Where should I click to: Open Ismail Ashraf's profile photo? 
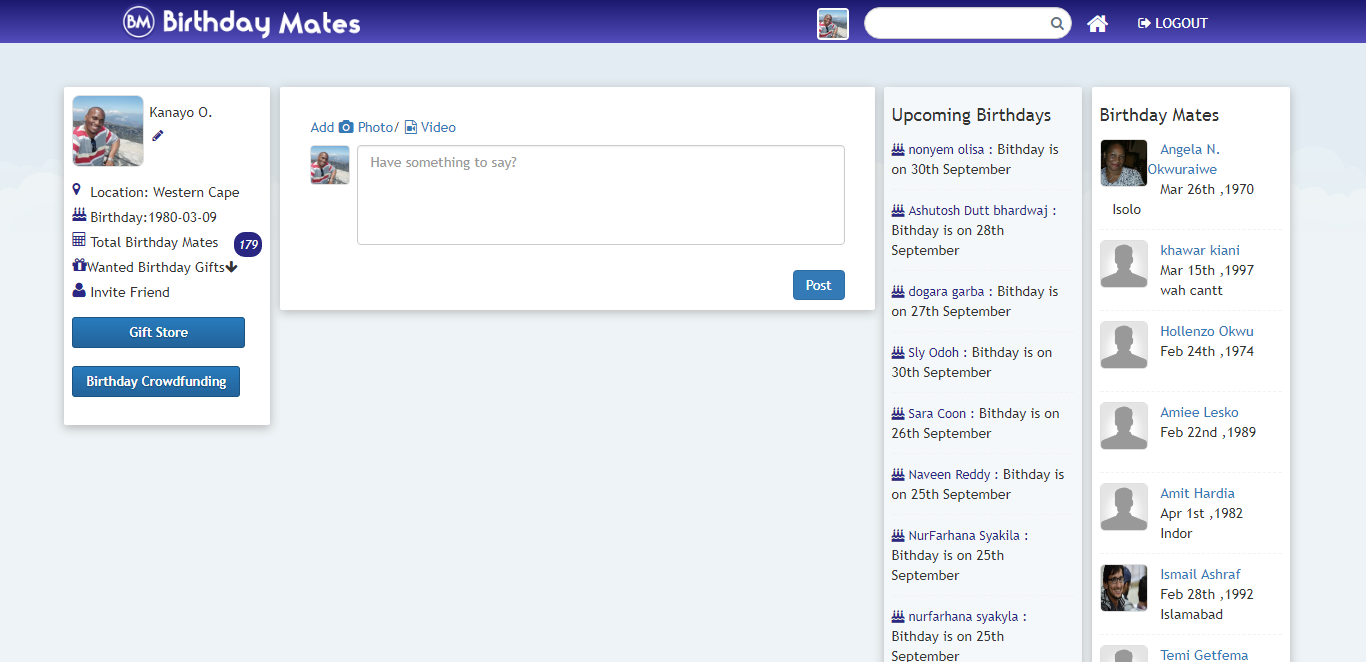(1124, 588)
